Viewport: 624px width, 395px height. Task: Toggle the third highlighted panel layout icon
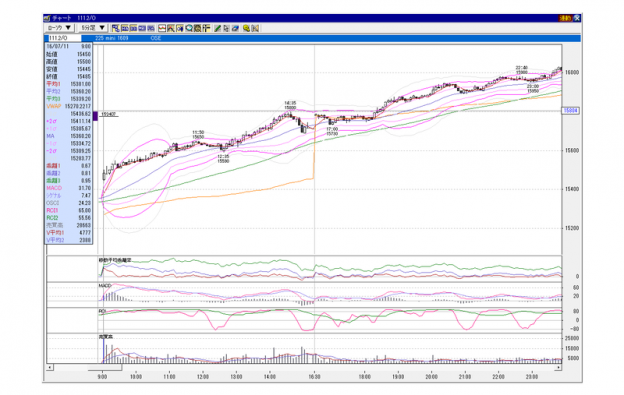coord(133,28)
